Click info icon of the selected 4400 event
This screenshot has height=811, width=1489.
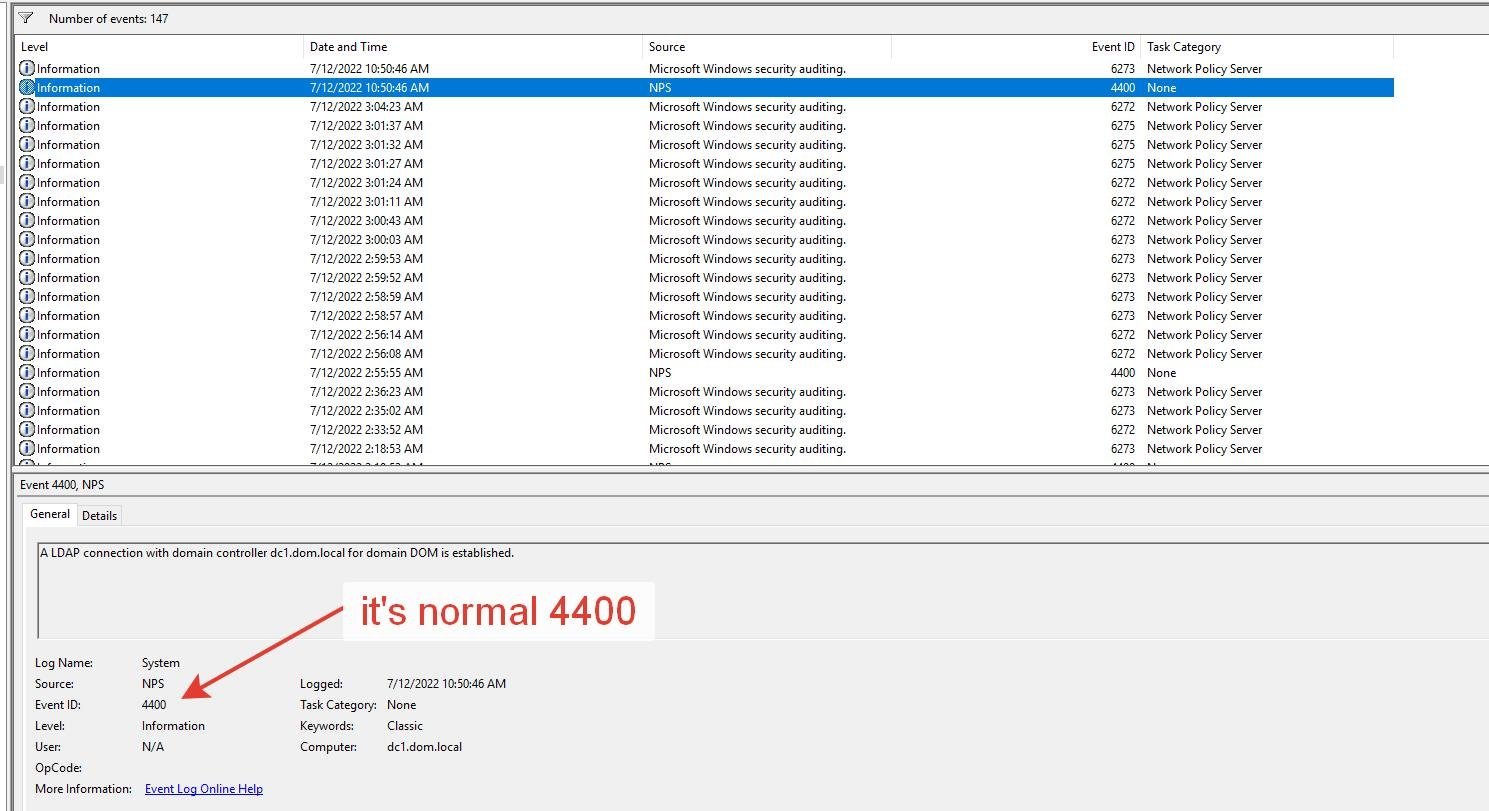click(x=27, y=87)
